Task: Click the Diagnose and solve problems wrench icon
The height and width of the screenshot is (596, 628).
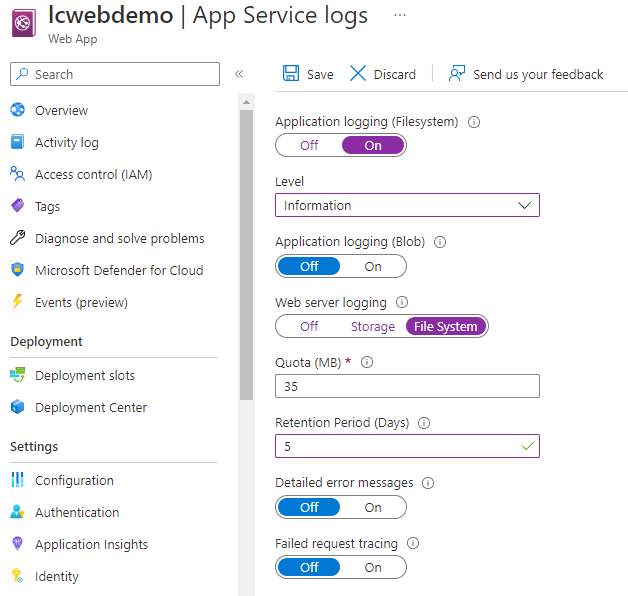Action: pyautogui.click(x=18, y=238)
